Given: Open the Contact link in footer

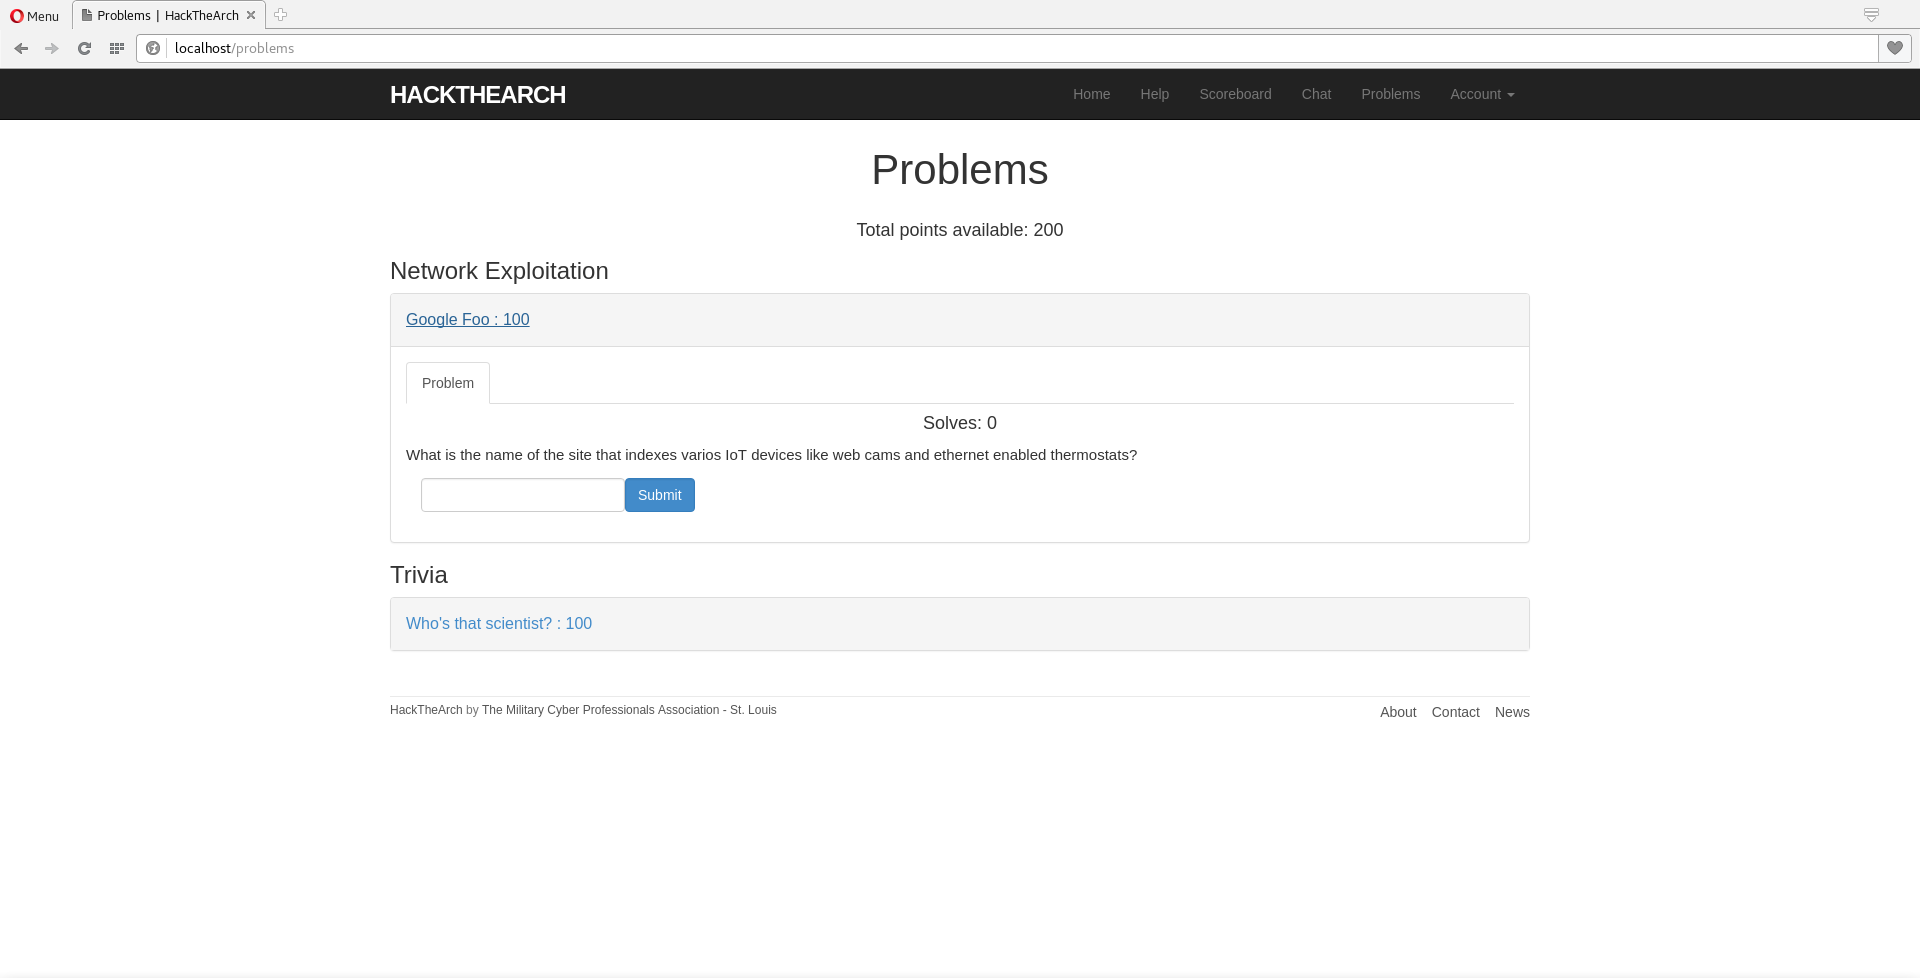Looking at the screenshot, I should [1455, 712].
